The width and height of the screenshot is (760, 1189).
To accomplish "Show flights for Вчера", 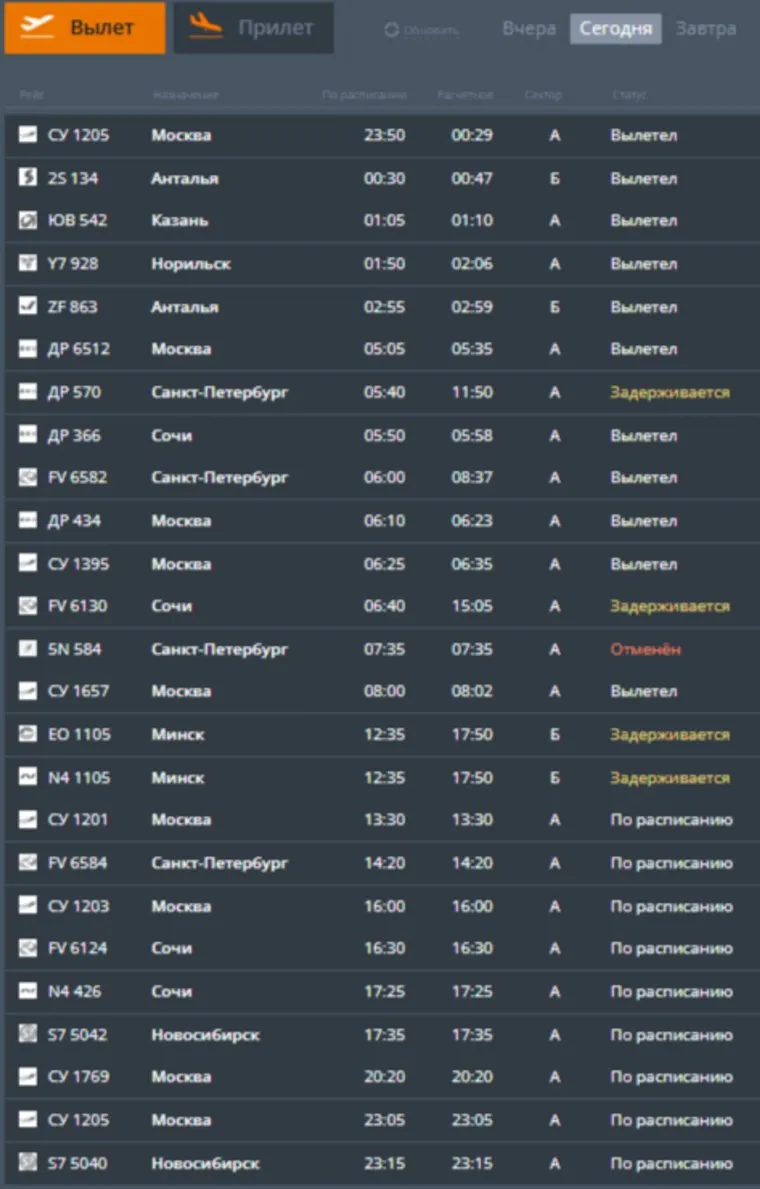I will (529, 29).
